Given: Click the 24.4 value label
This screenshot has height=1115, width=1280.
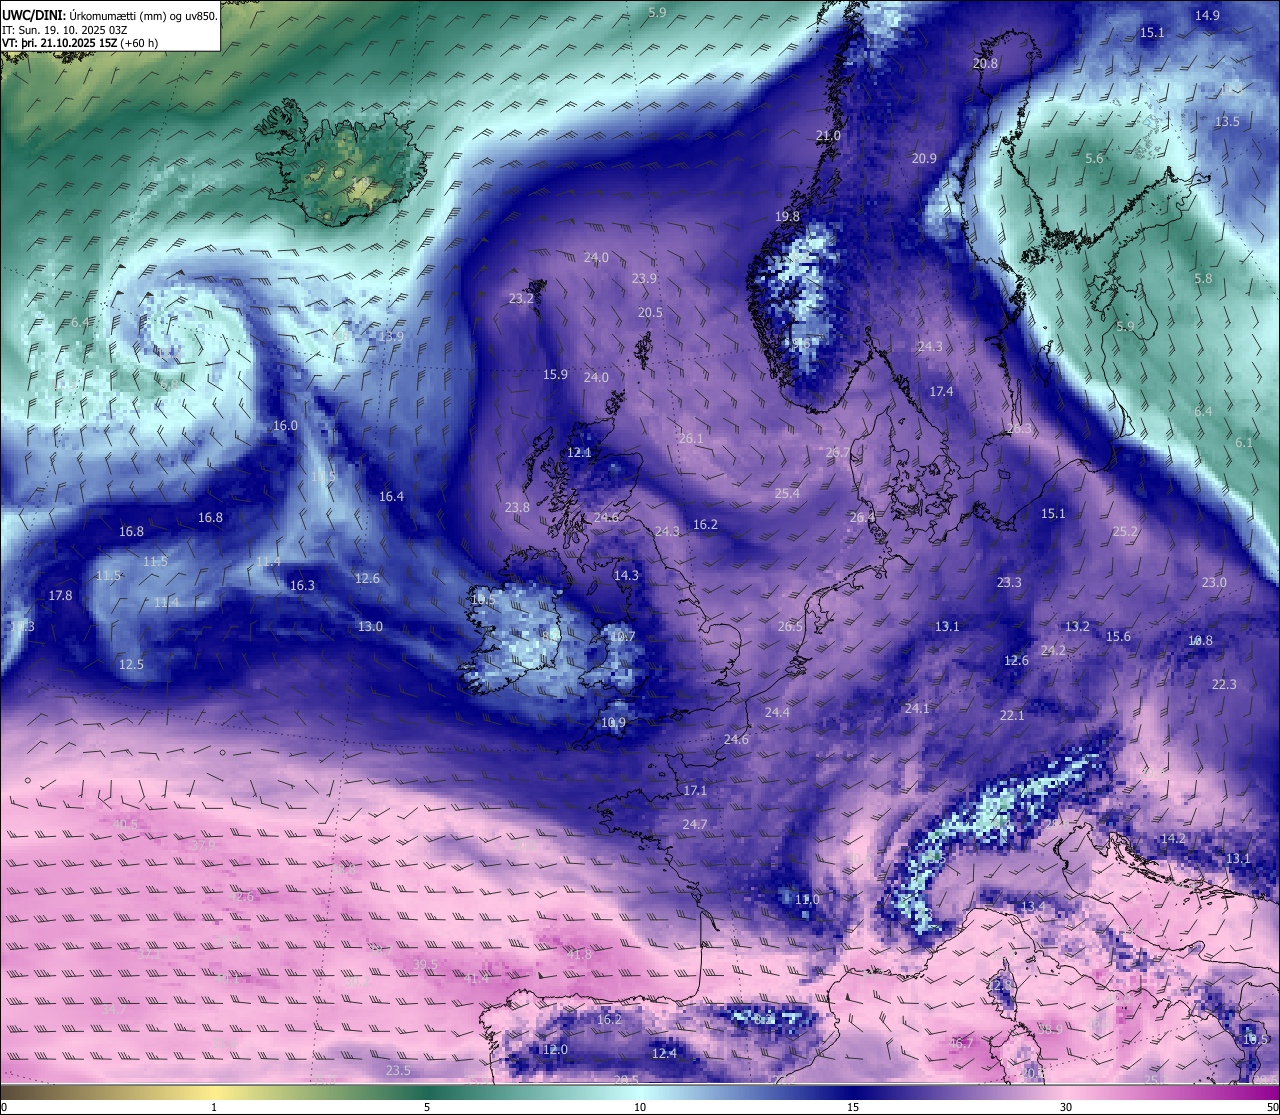Looking at the screenshot, I should click(x=777, y=712).
